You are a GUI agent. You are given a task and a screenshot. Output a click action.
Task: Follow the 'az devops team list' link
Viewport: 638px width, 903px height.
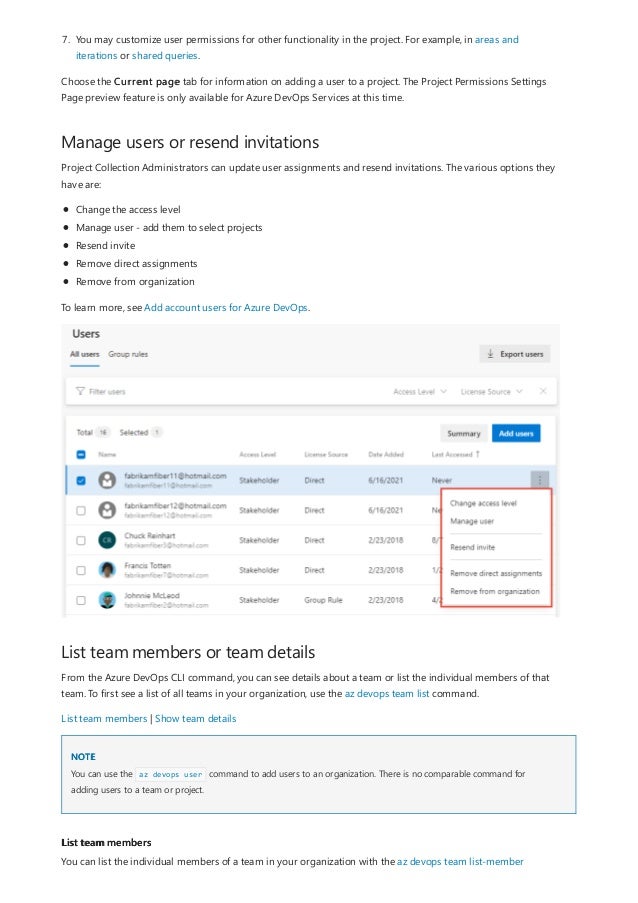(386, 694)
